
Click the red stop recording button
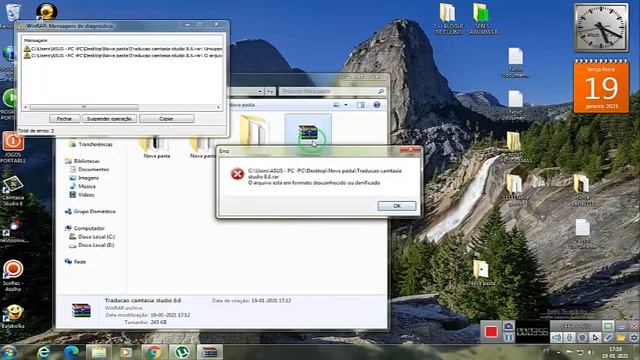pyautogui.click(x=491, y=331)
